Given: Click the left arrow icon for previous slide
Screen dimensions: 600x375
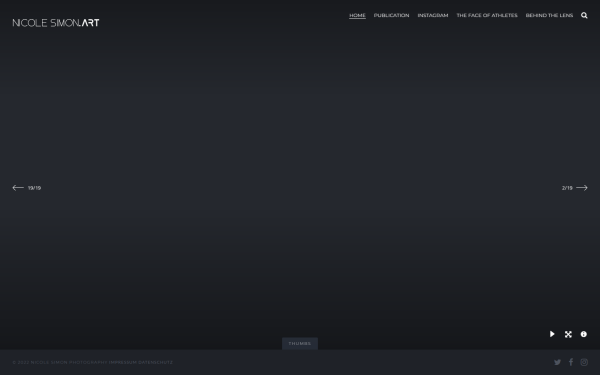Looking at the screenshot, I should tap(18, 188).
